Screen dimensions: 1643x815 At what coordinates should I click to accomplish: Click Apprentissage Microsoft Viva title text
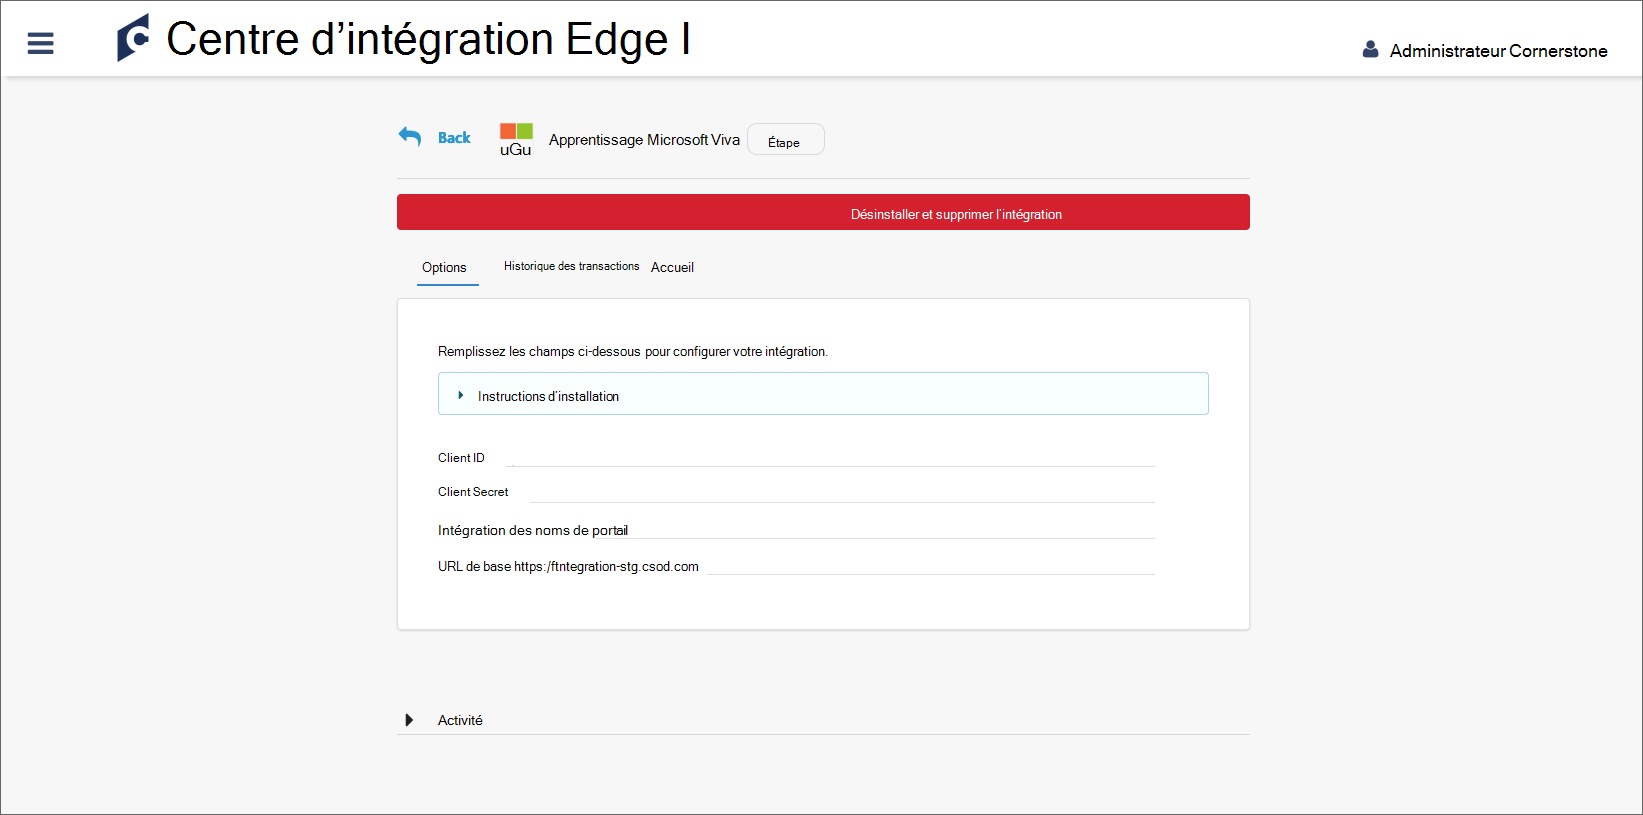pos(644,140)
